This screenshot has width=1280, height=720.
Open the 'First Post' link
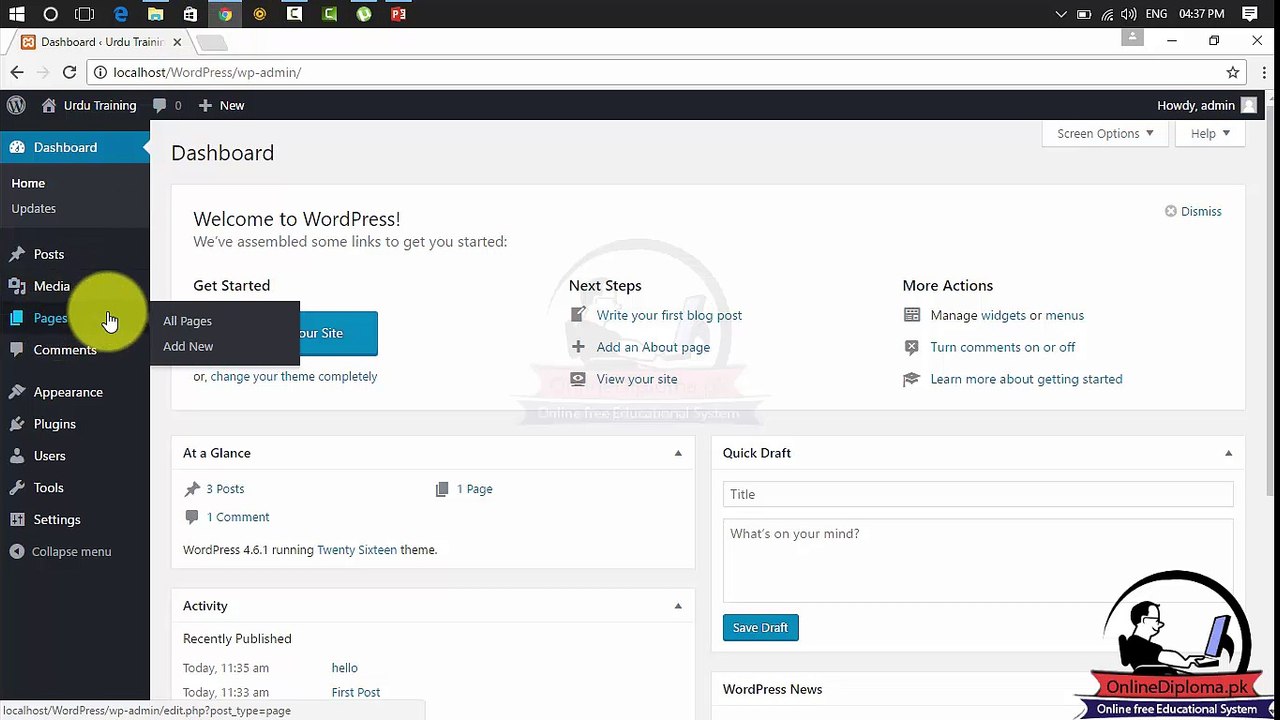click(355, 692)
